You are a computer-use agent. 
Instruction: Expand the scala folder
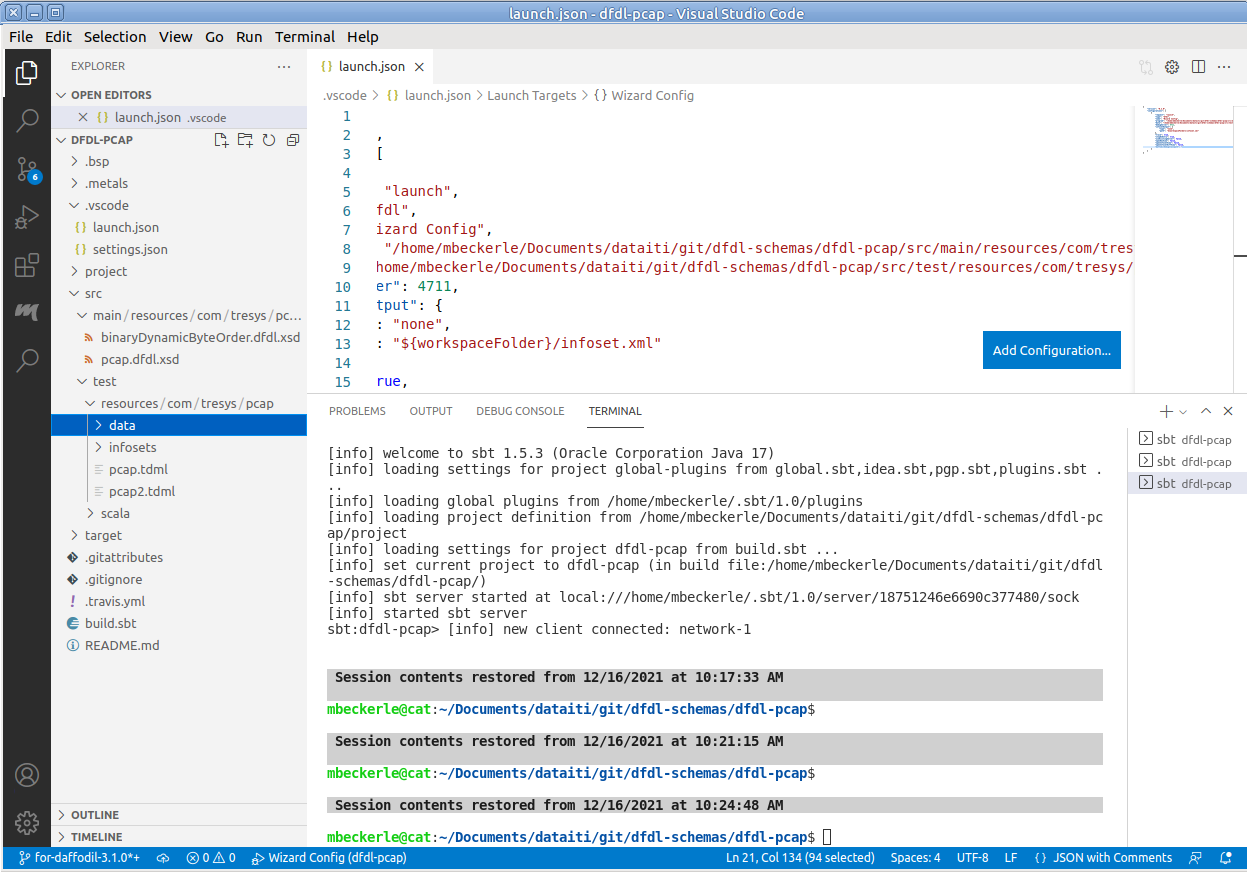(x=179, y=513)
